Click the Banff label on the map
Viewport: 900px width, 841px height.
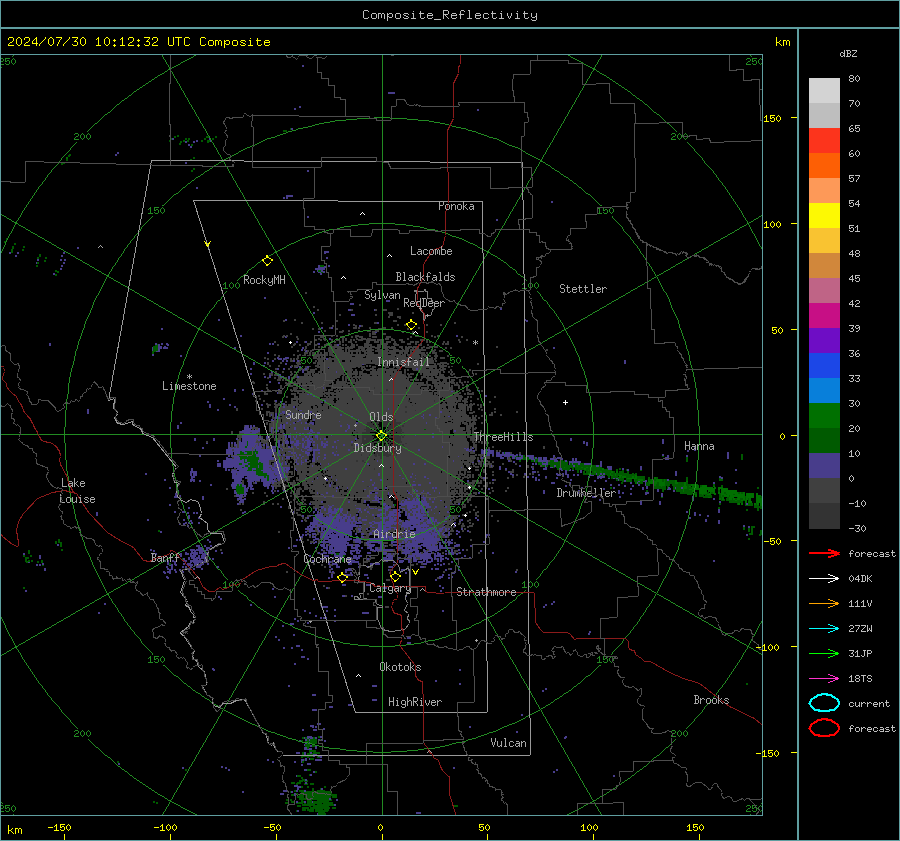(165, 557)
